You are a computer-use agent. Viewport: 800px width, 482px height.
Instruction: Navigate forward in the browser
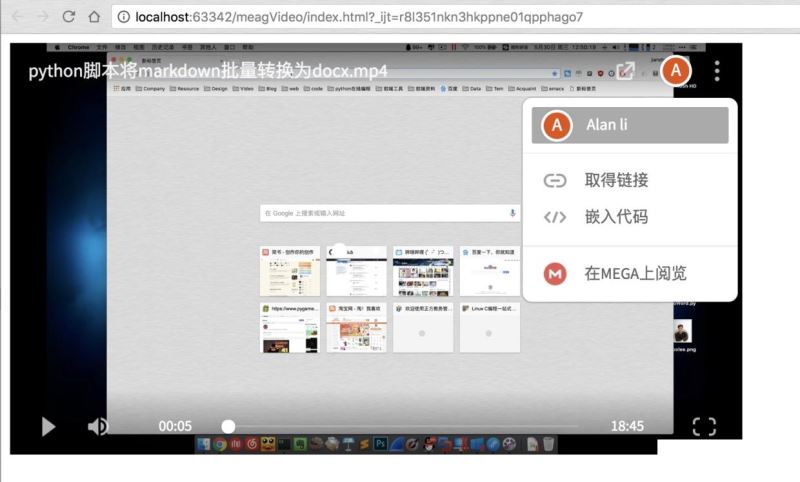pyautogui.click(x=43, y=17)
